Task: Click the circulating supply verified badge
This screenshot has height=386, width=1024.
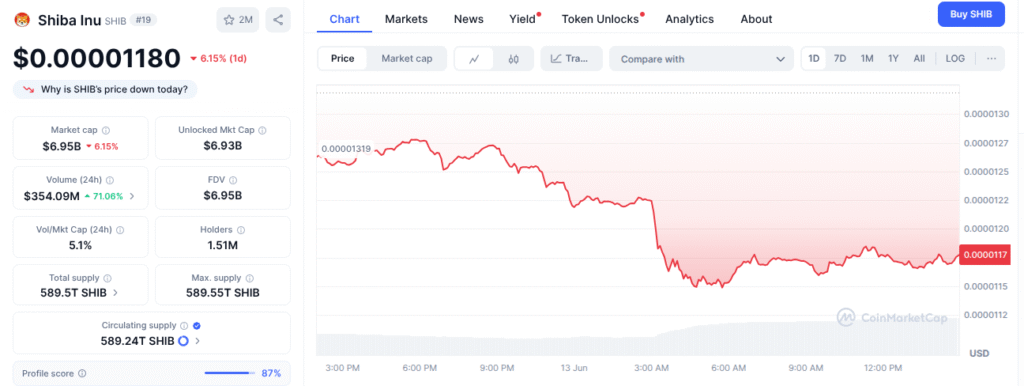Action: (x=197, y=325)
